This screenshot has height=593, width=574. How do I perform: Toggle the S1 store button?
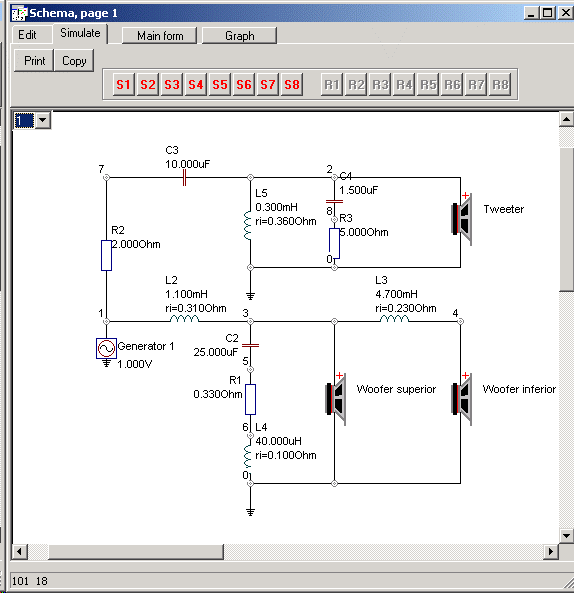coord(123,84)
